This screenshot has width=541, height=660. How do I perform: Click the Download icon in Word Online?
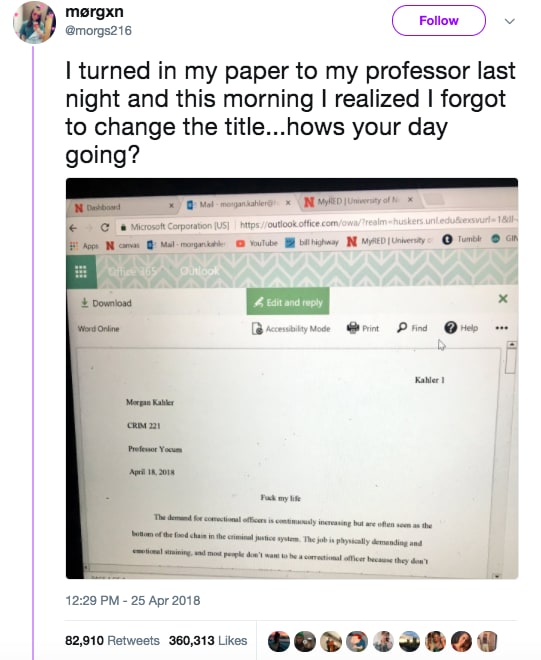tap(85, 303)
